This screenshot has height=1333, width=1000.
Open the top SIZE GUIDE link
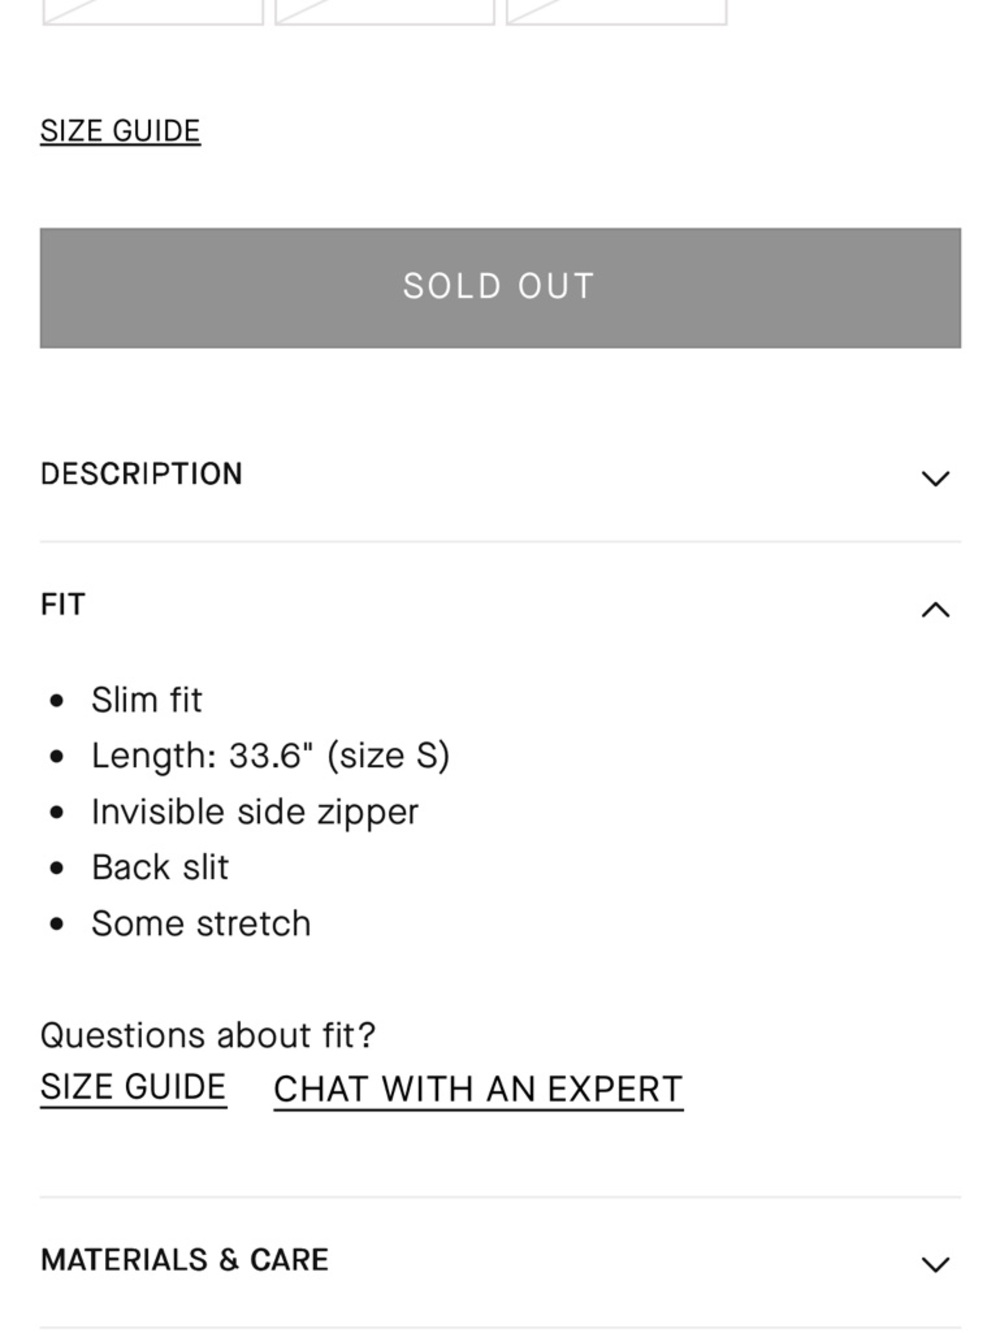pos(120,130)
